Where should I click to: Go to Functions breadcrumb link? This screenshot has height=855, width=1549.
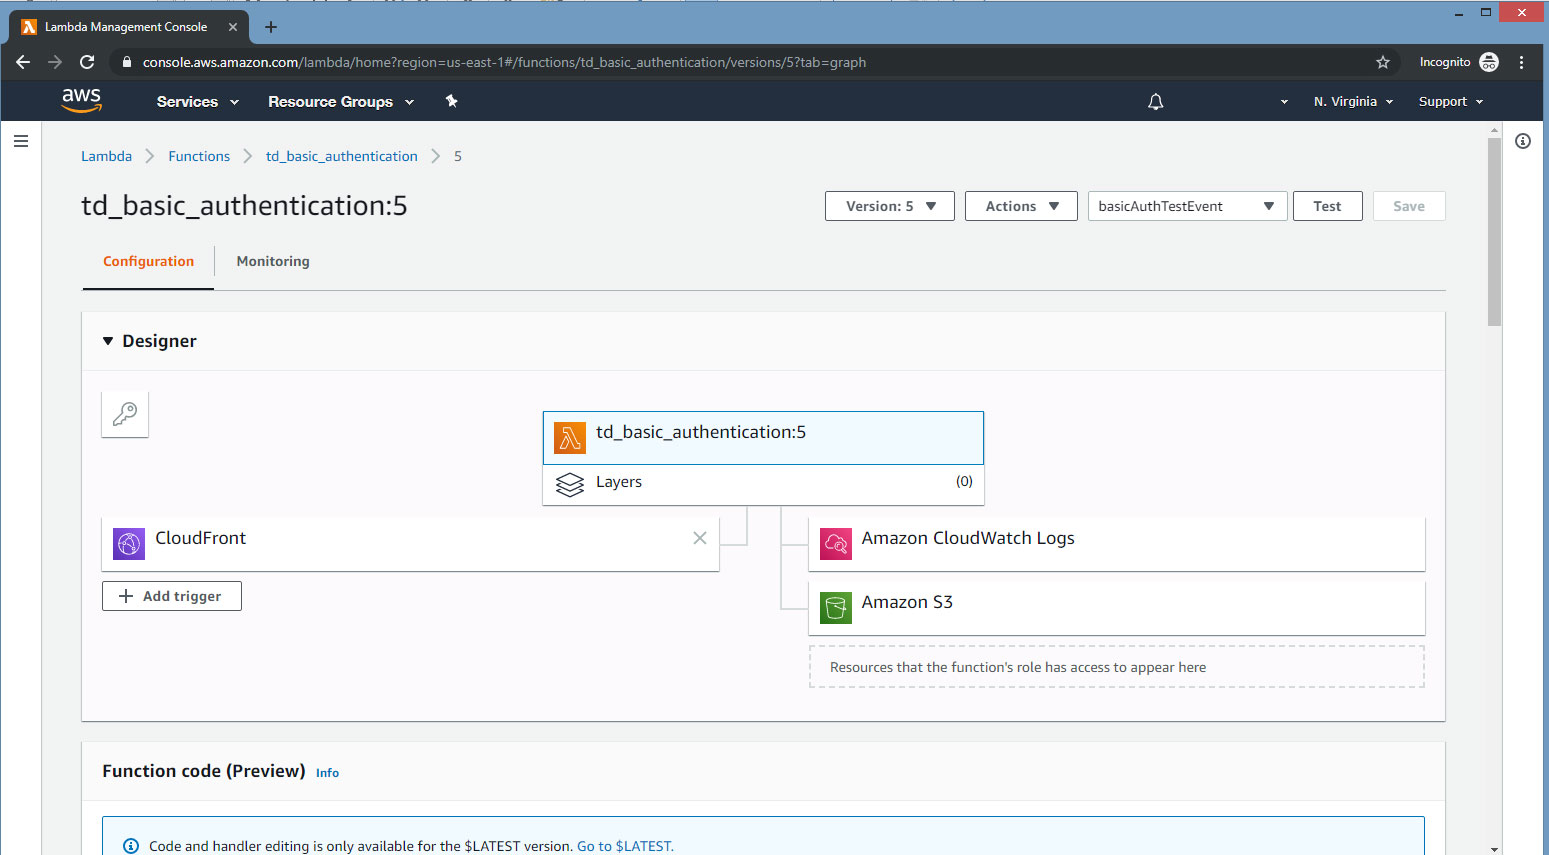point(199,156)
